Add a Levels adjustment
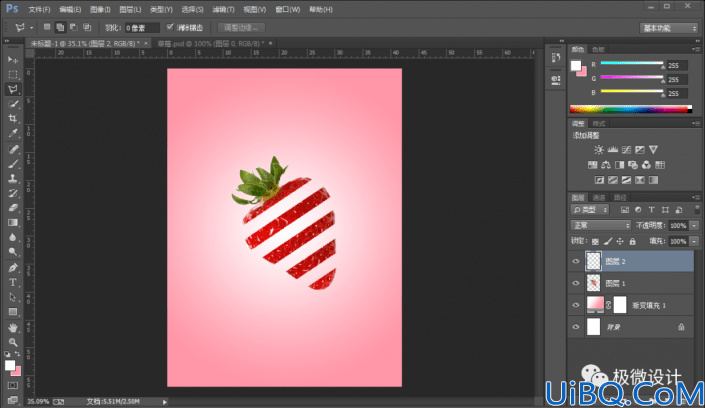705x408 pixels. click(x=612, y=150)
